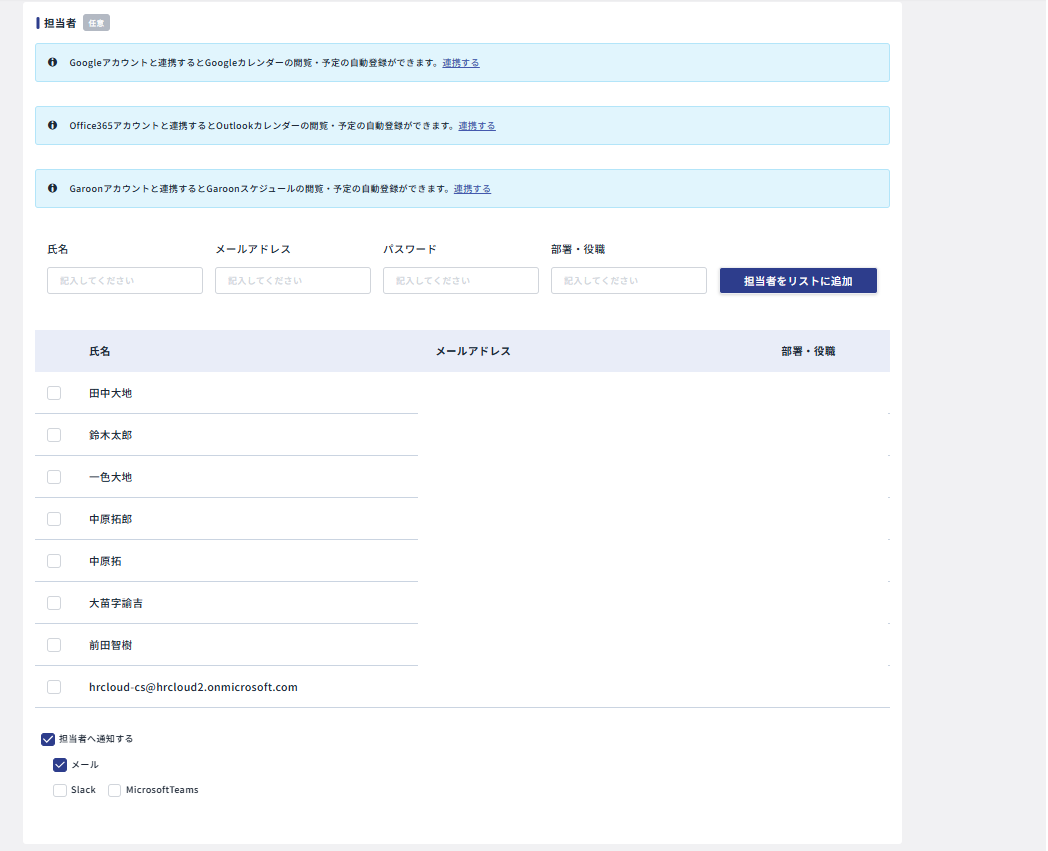
Task: Click the info icon in the Google banner
Action: 52,62
